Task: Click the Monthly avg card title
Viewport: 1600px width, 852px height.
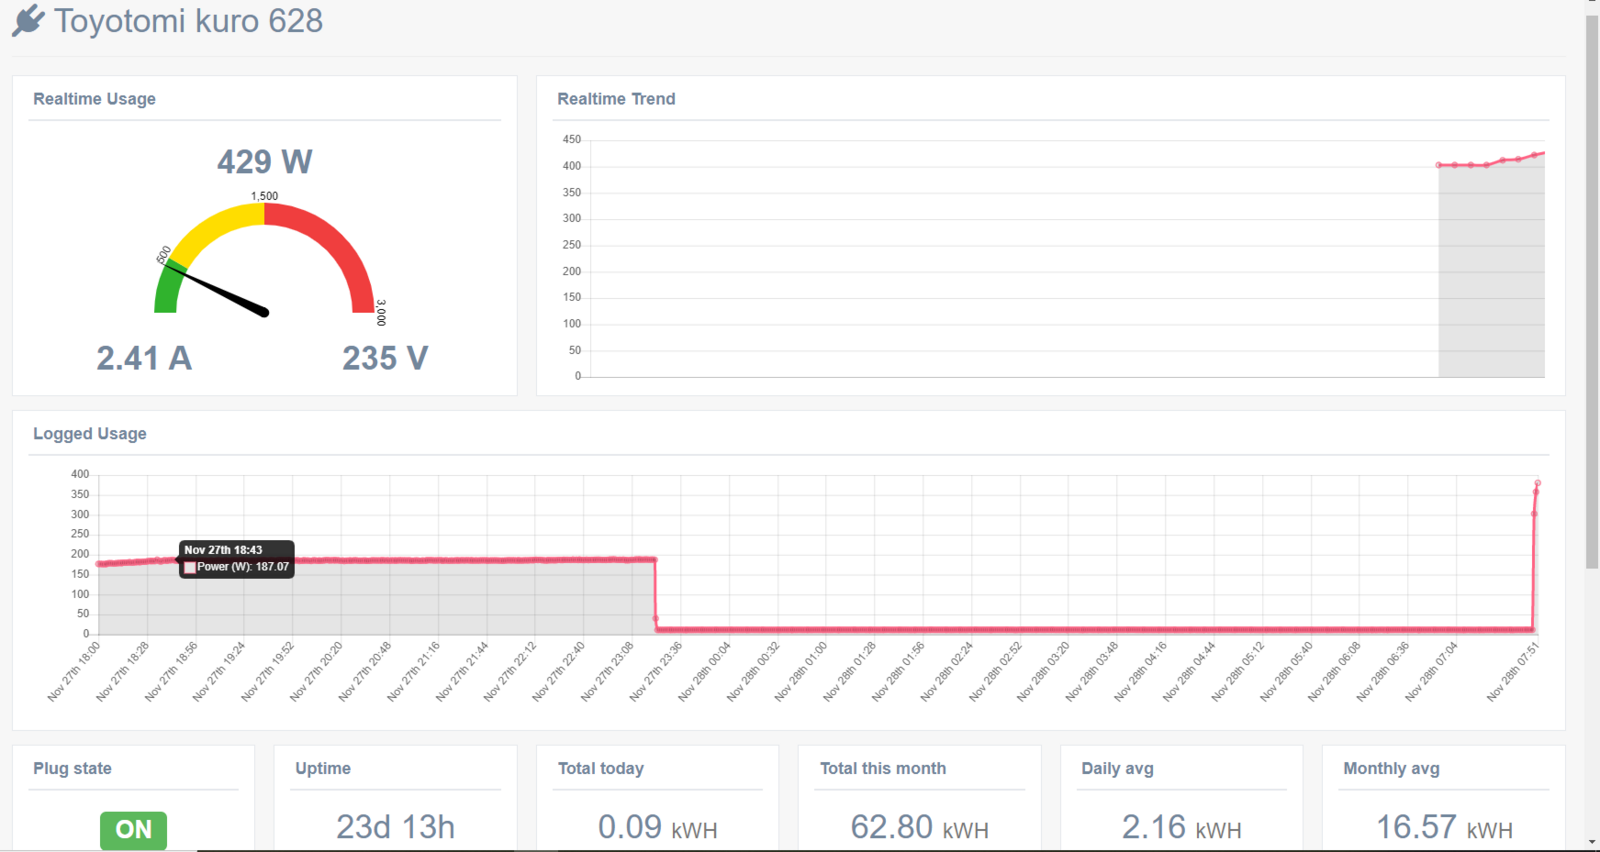Action: [1392, 769]
